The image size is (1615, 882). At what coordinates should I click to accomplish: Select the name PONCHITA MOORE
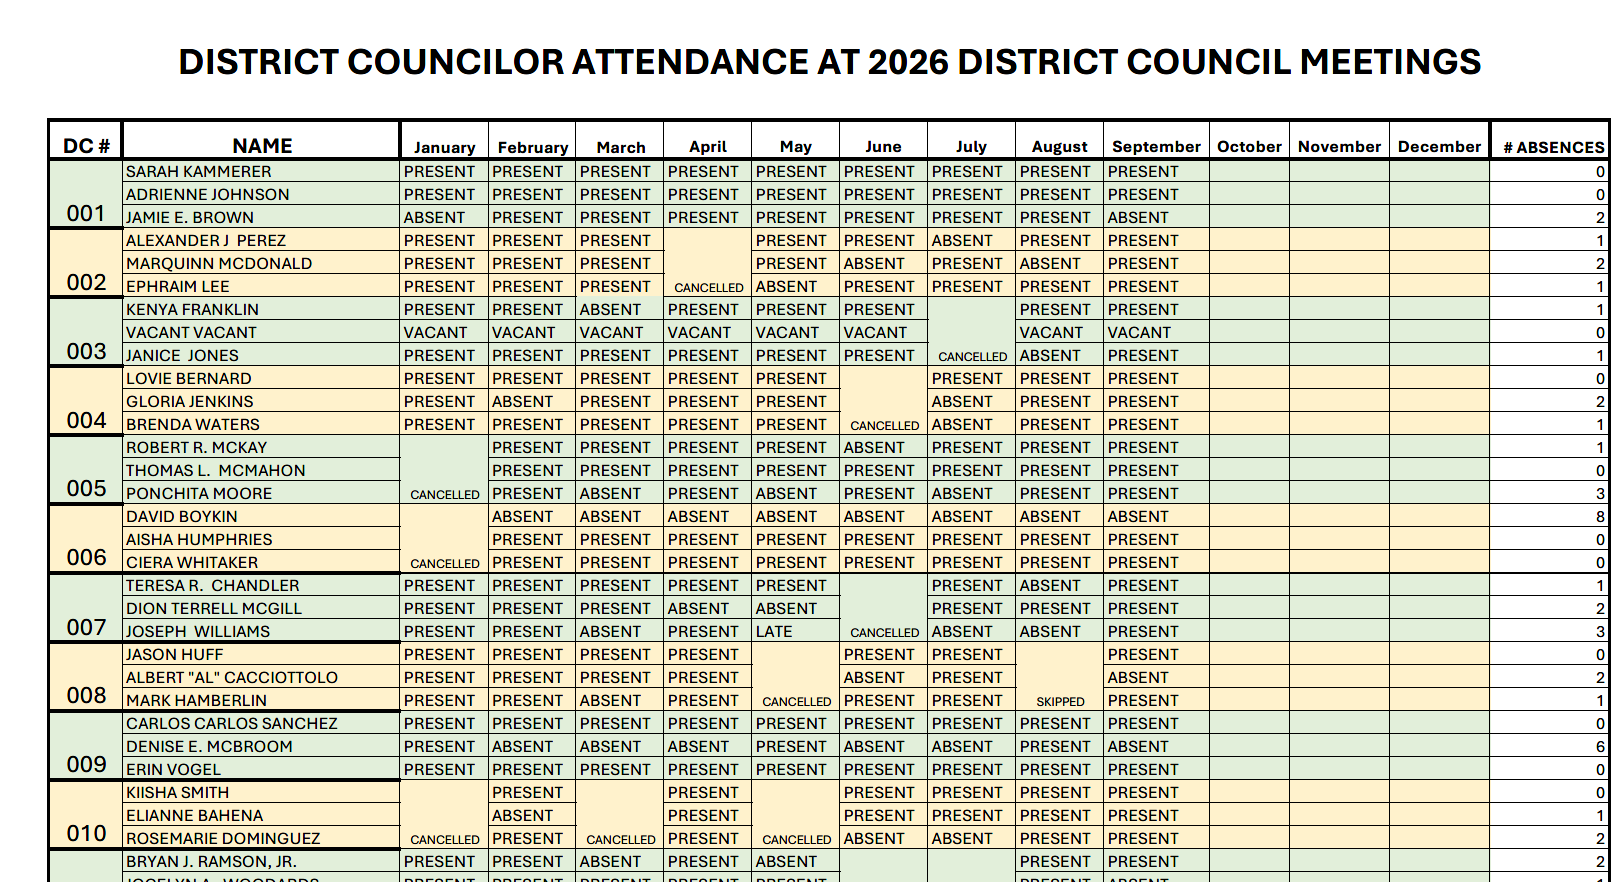click(199, 494)
